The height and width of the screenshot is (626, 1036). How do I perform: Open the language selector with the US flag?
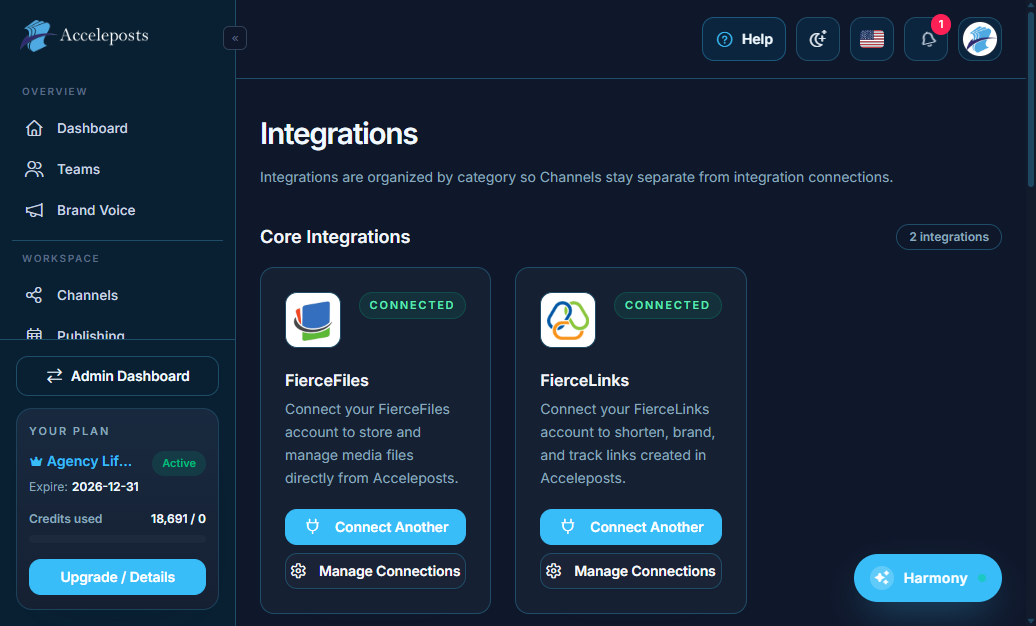click(x=872, y=40)
